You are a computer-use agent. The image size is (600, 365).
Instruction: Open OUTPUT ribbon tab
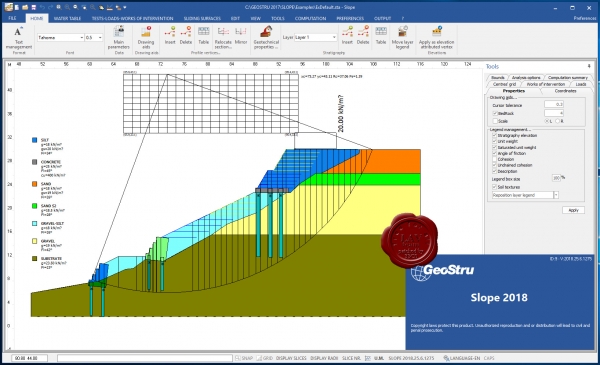click(x=383, y=18)
